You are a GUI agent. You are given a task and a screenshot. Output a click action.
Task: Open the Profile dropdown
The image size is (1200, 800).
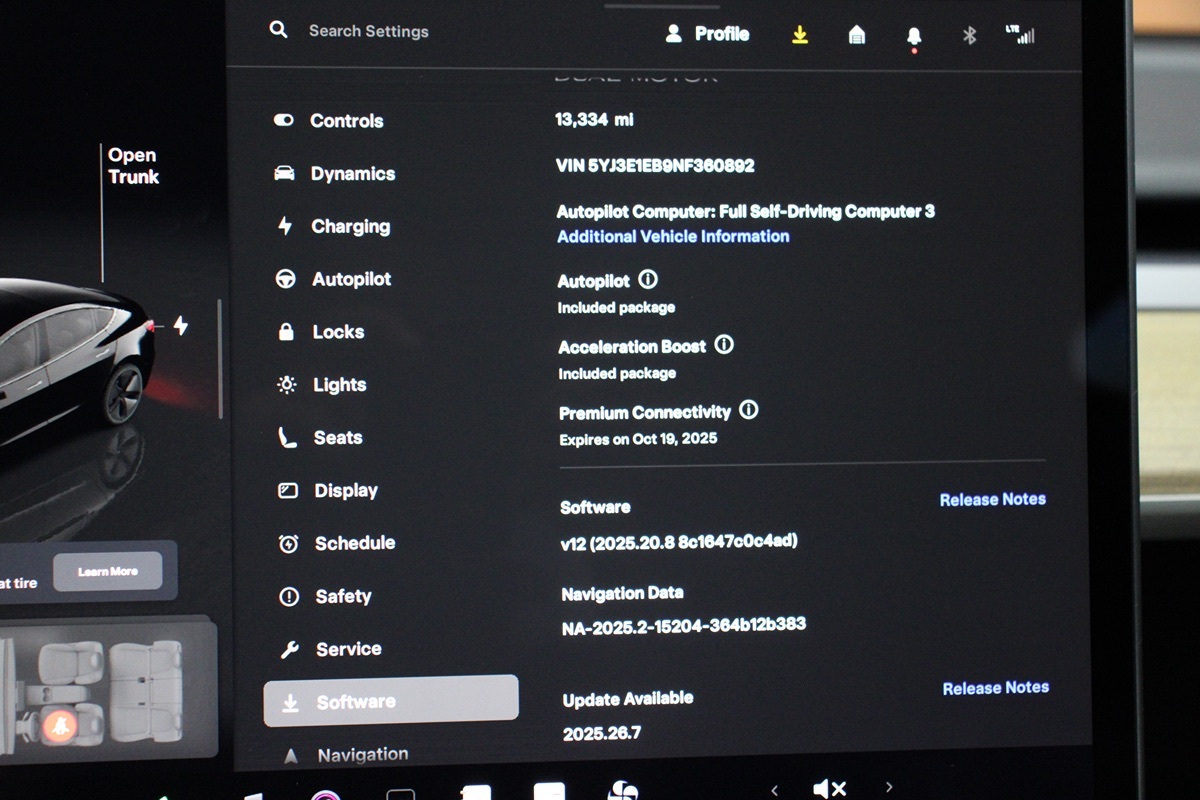708,34
